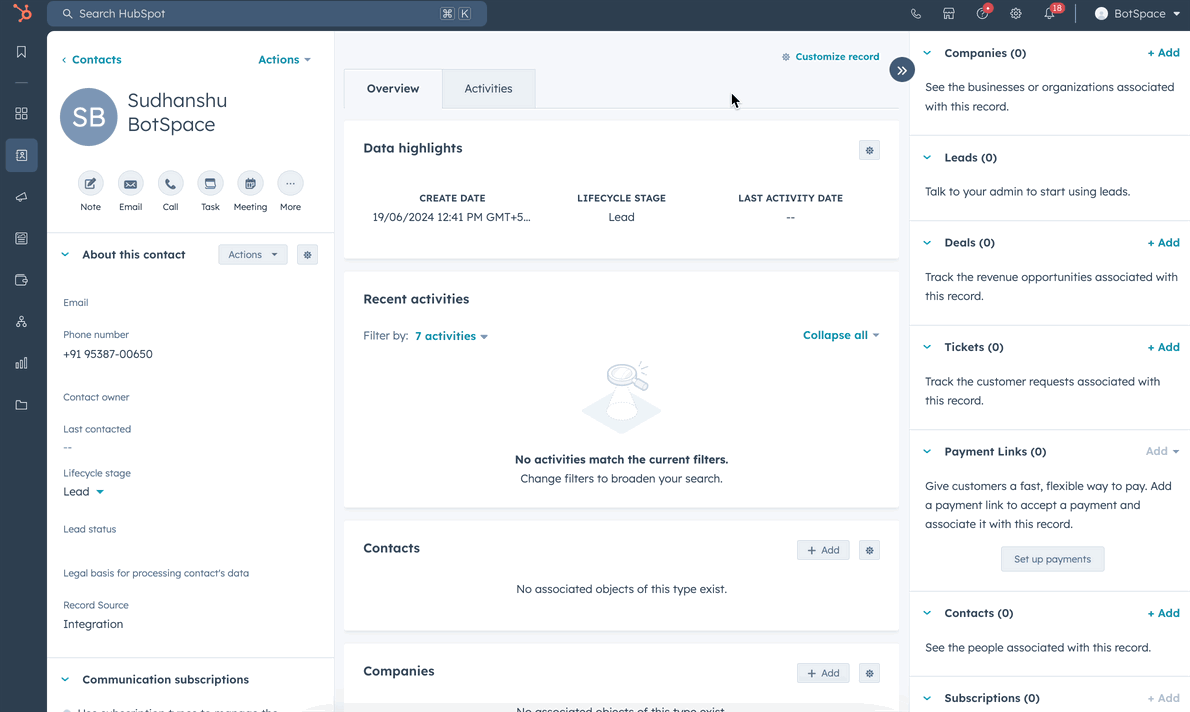
Task: Collapse right sidebar with double-arrow button
Action: click(x=902, y=70)
